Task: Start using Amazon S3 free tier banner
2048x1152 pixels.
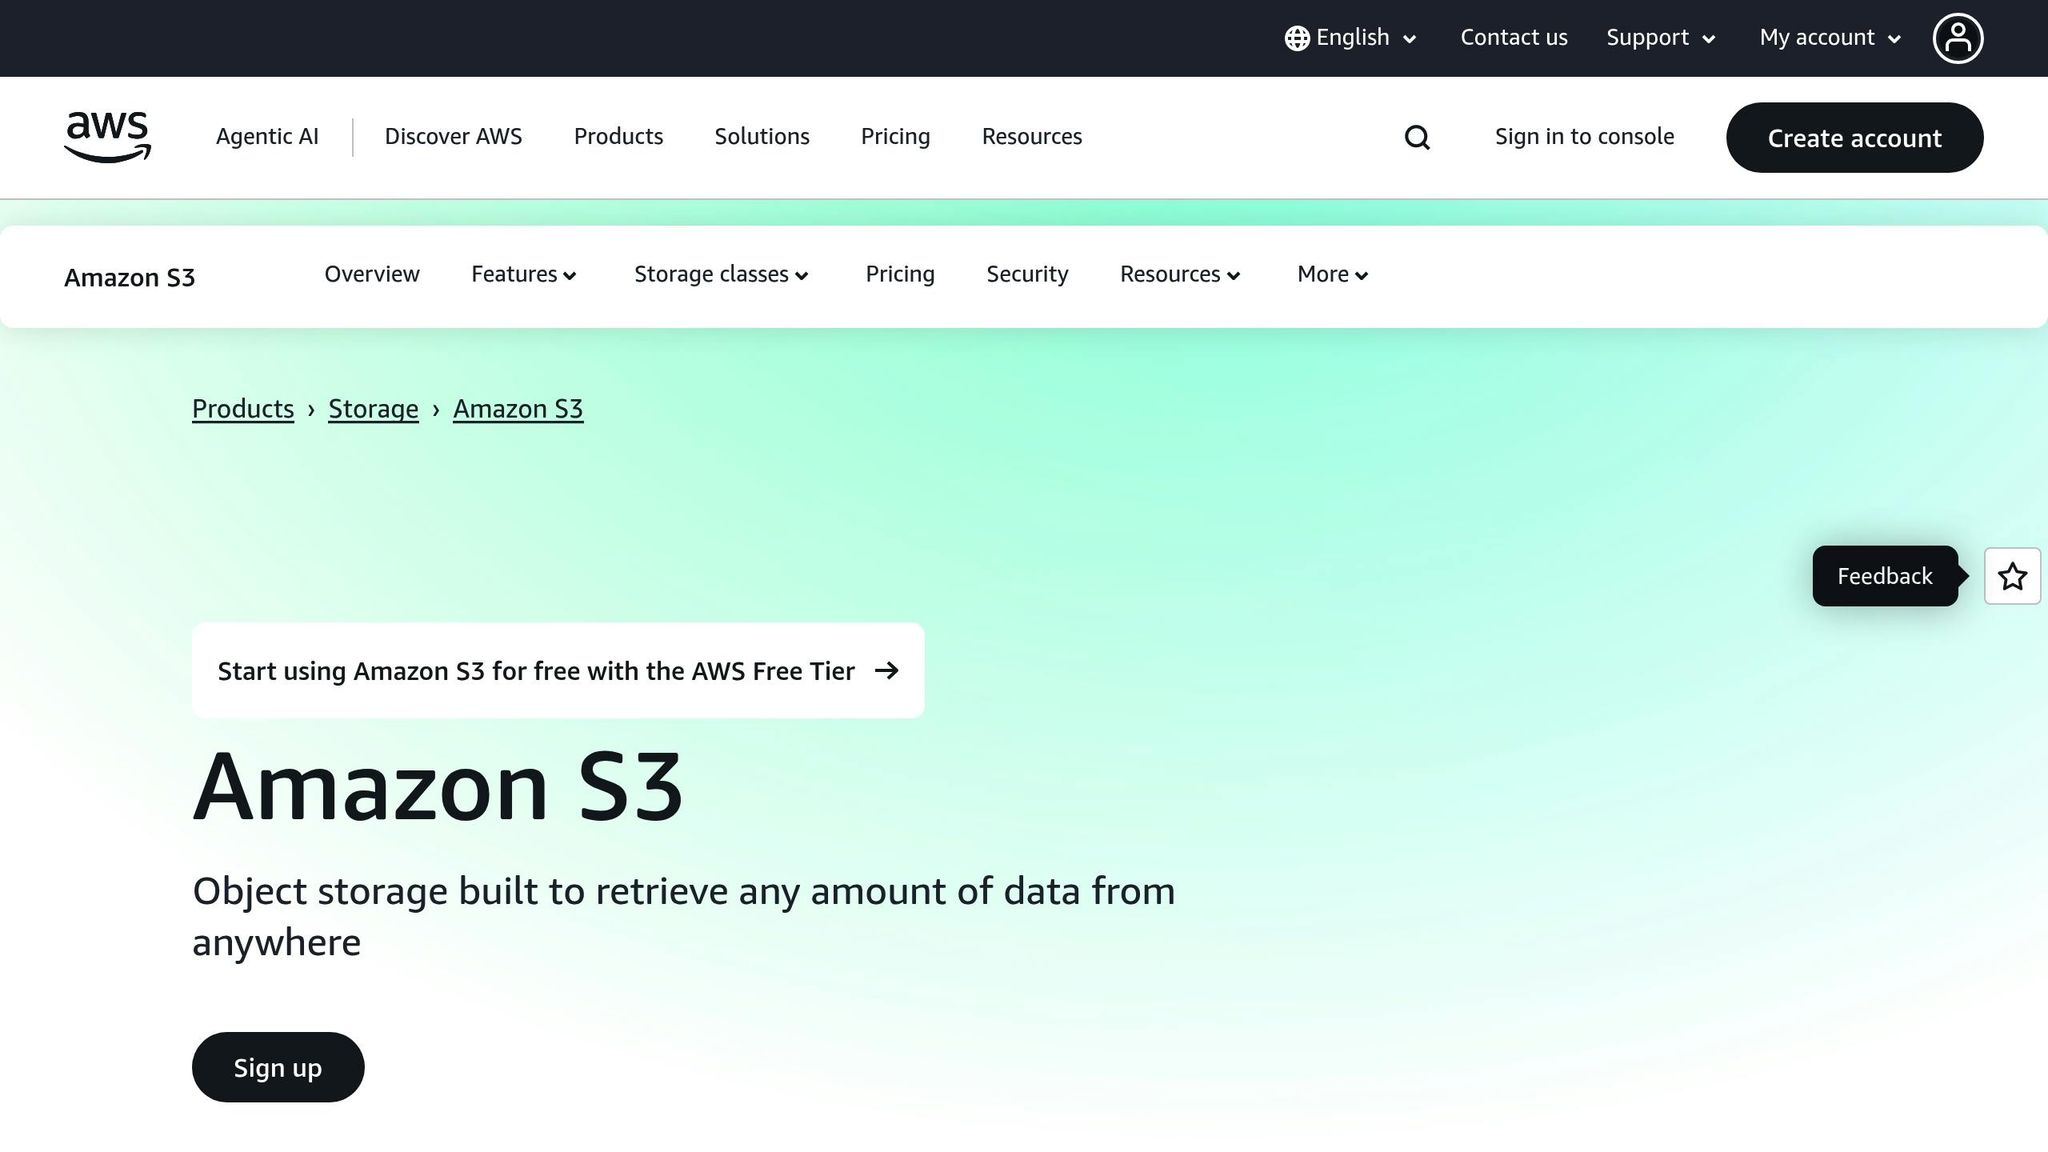Action: pyautogui.click(x=558, y=670)
